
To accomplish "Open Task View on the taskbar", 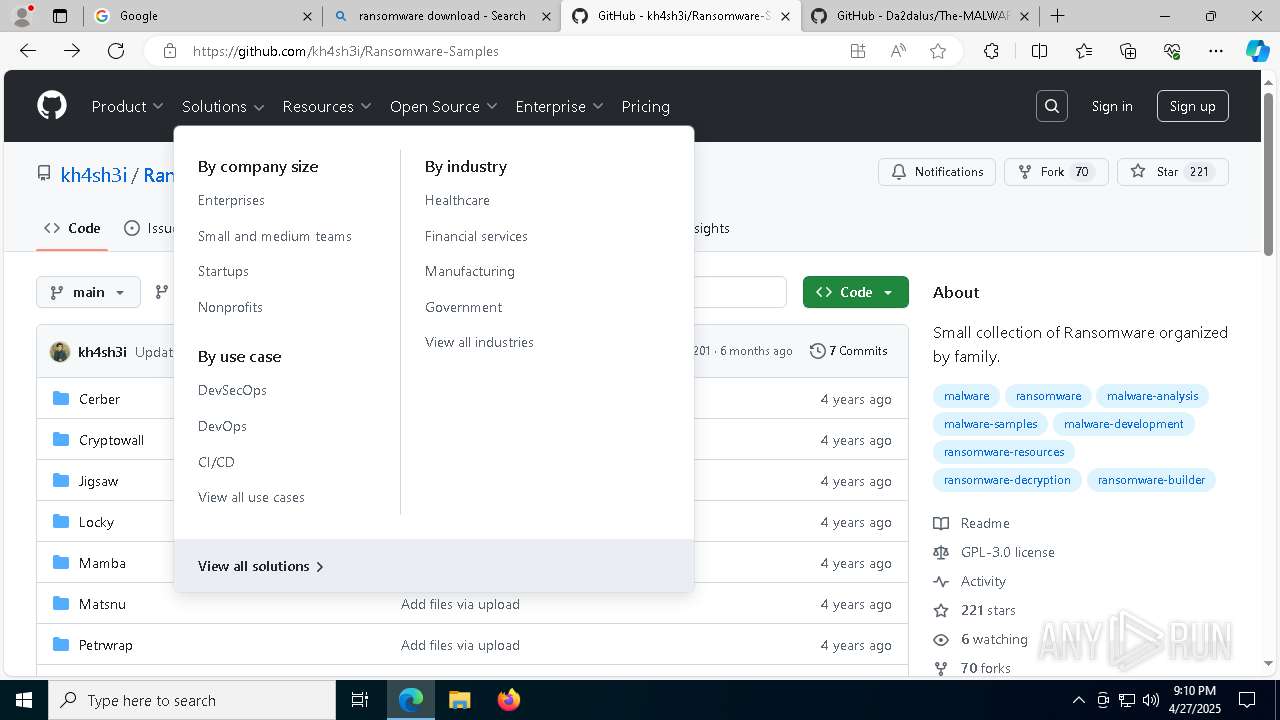I will (360, 700).
